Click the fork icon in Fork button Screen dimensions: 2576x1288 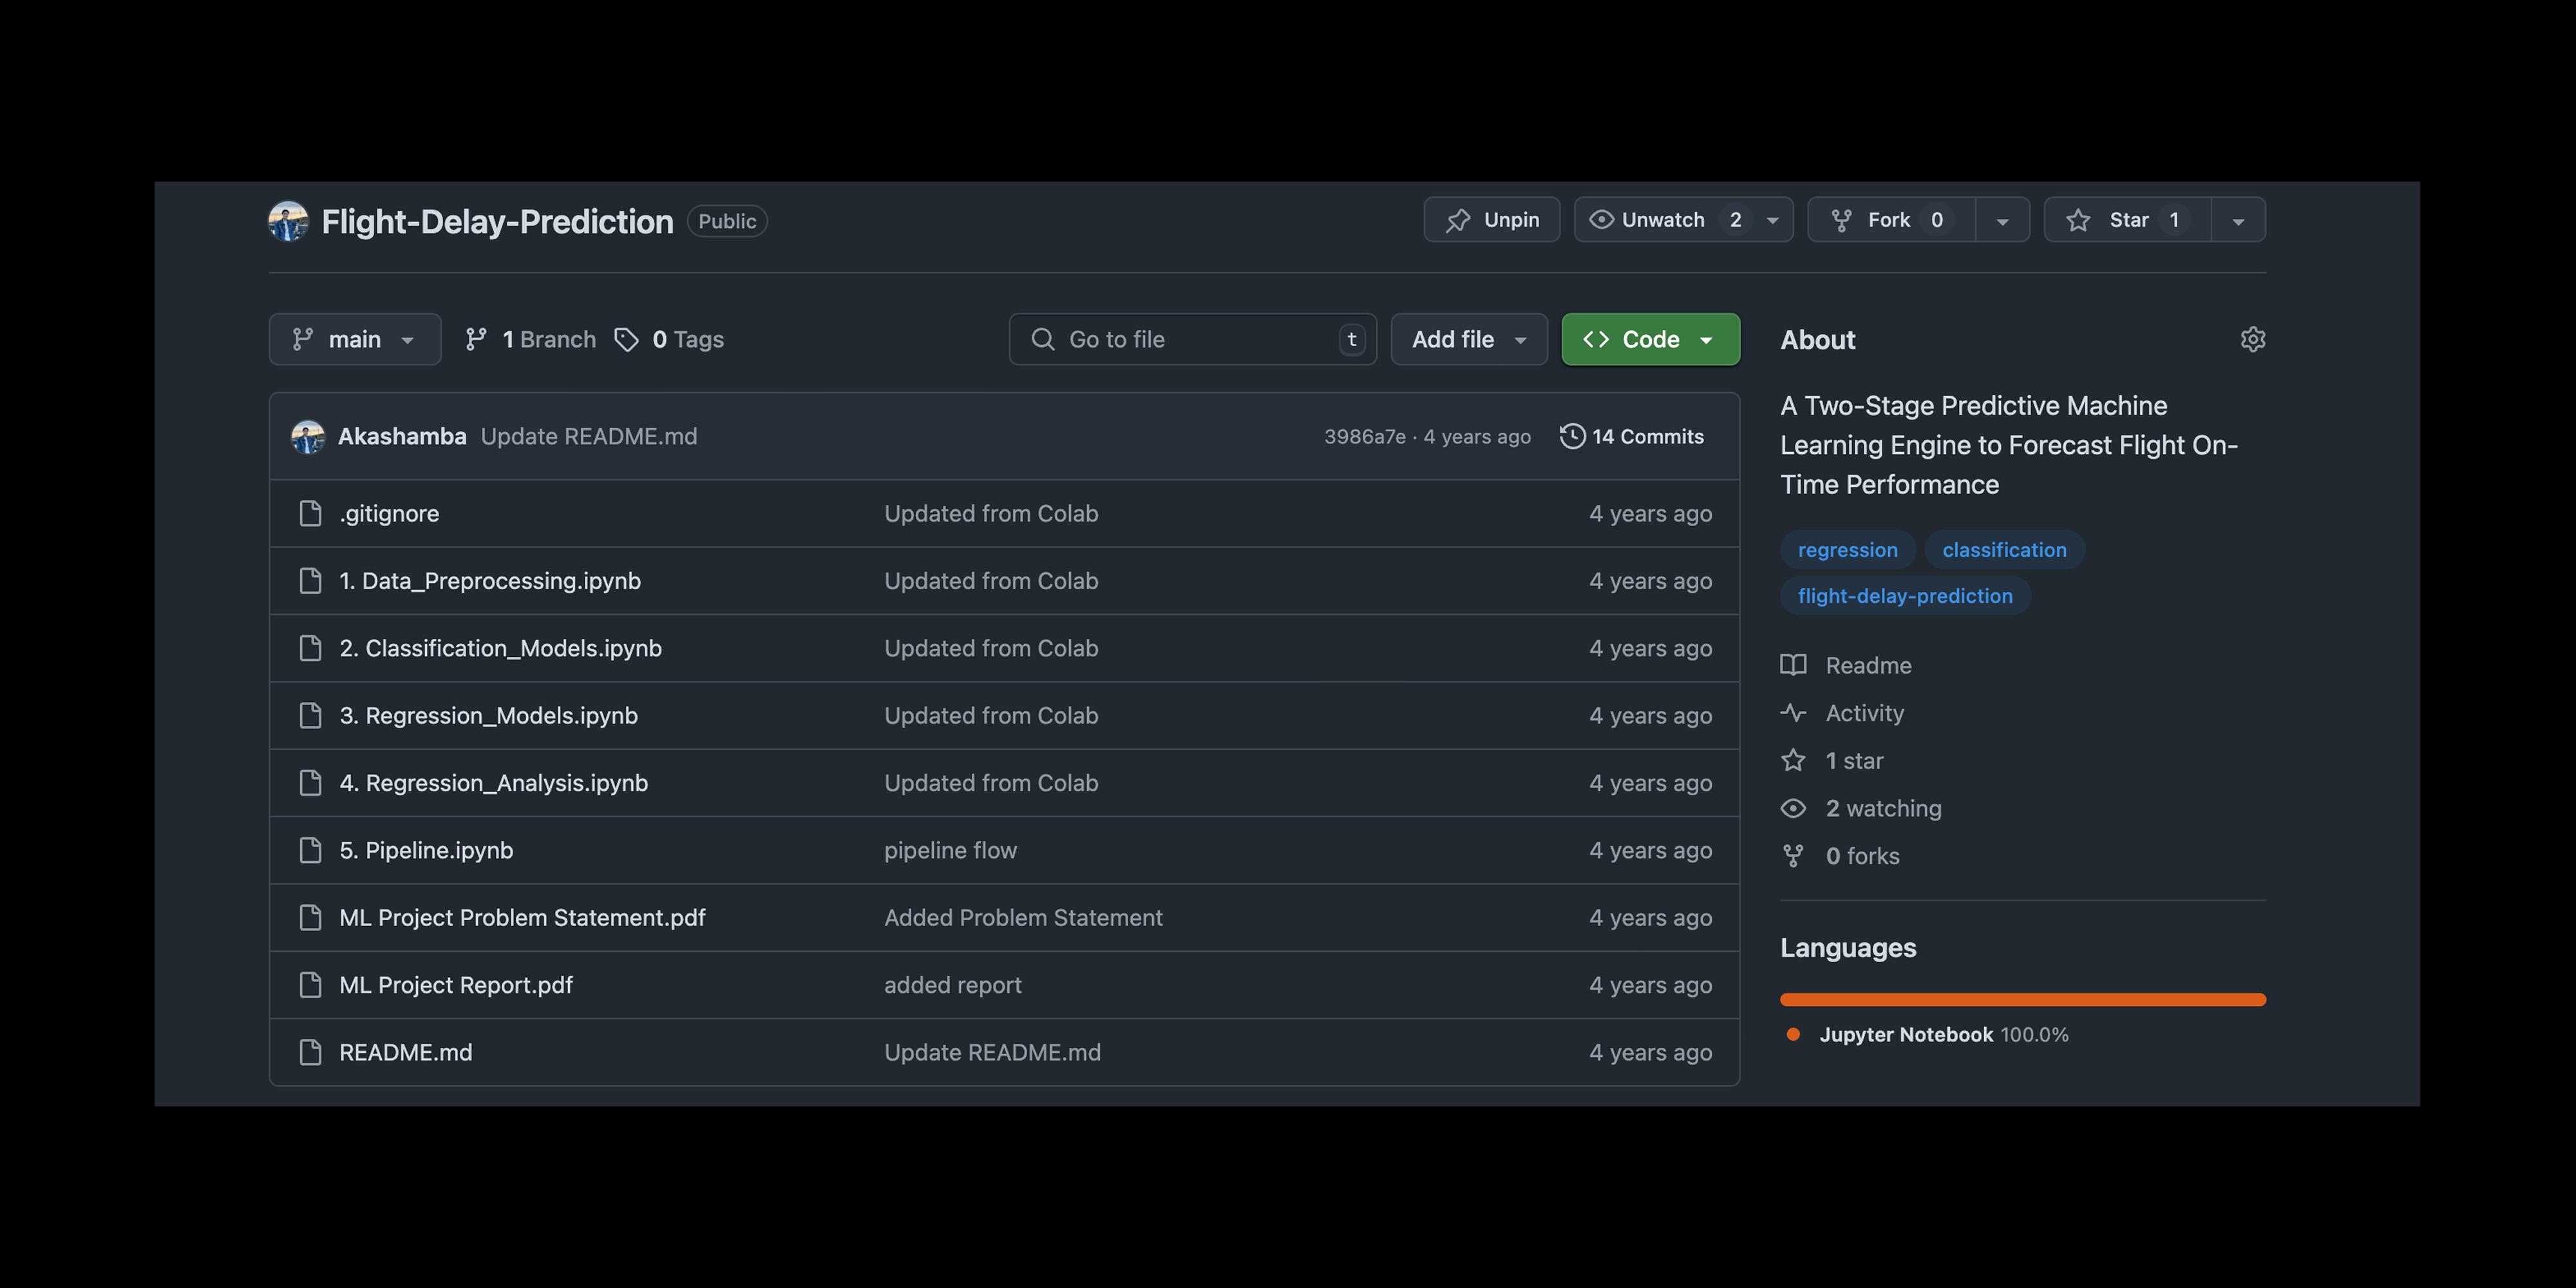tap(1841, 220)
